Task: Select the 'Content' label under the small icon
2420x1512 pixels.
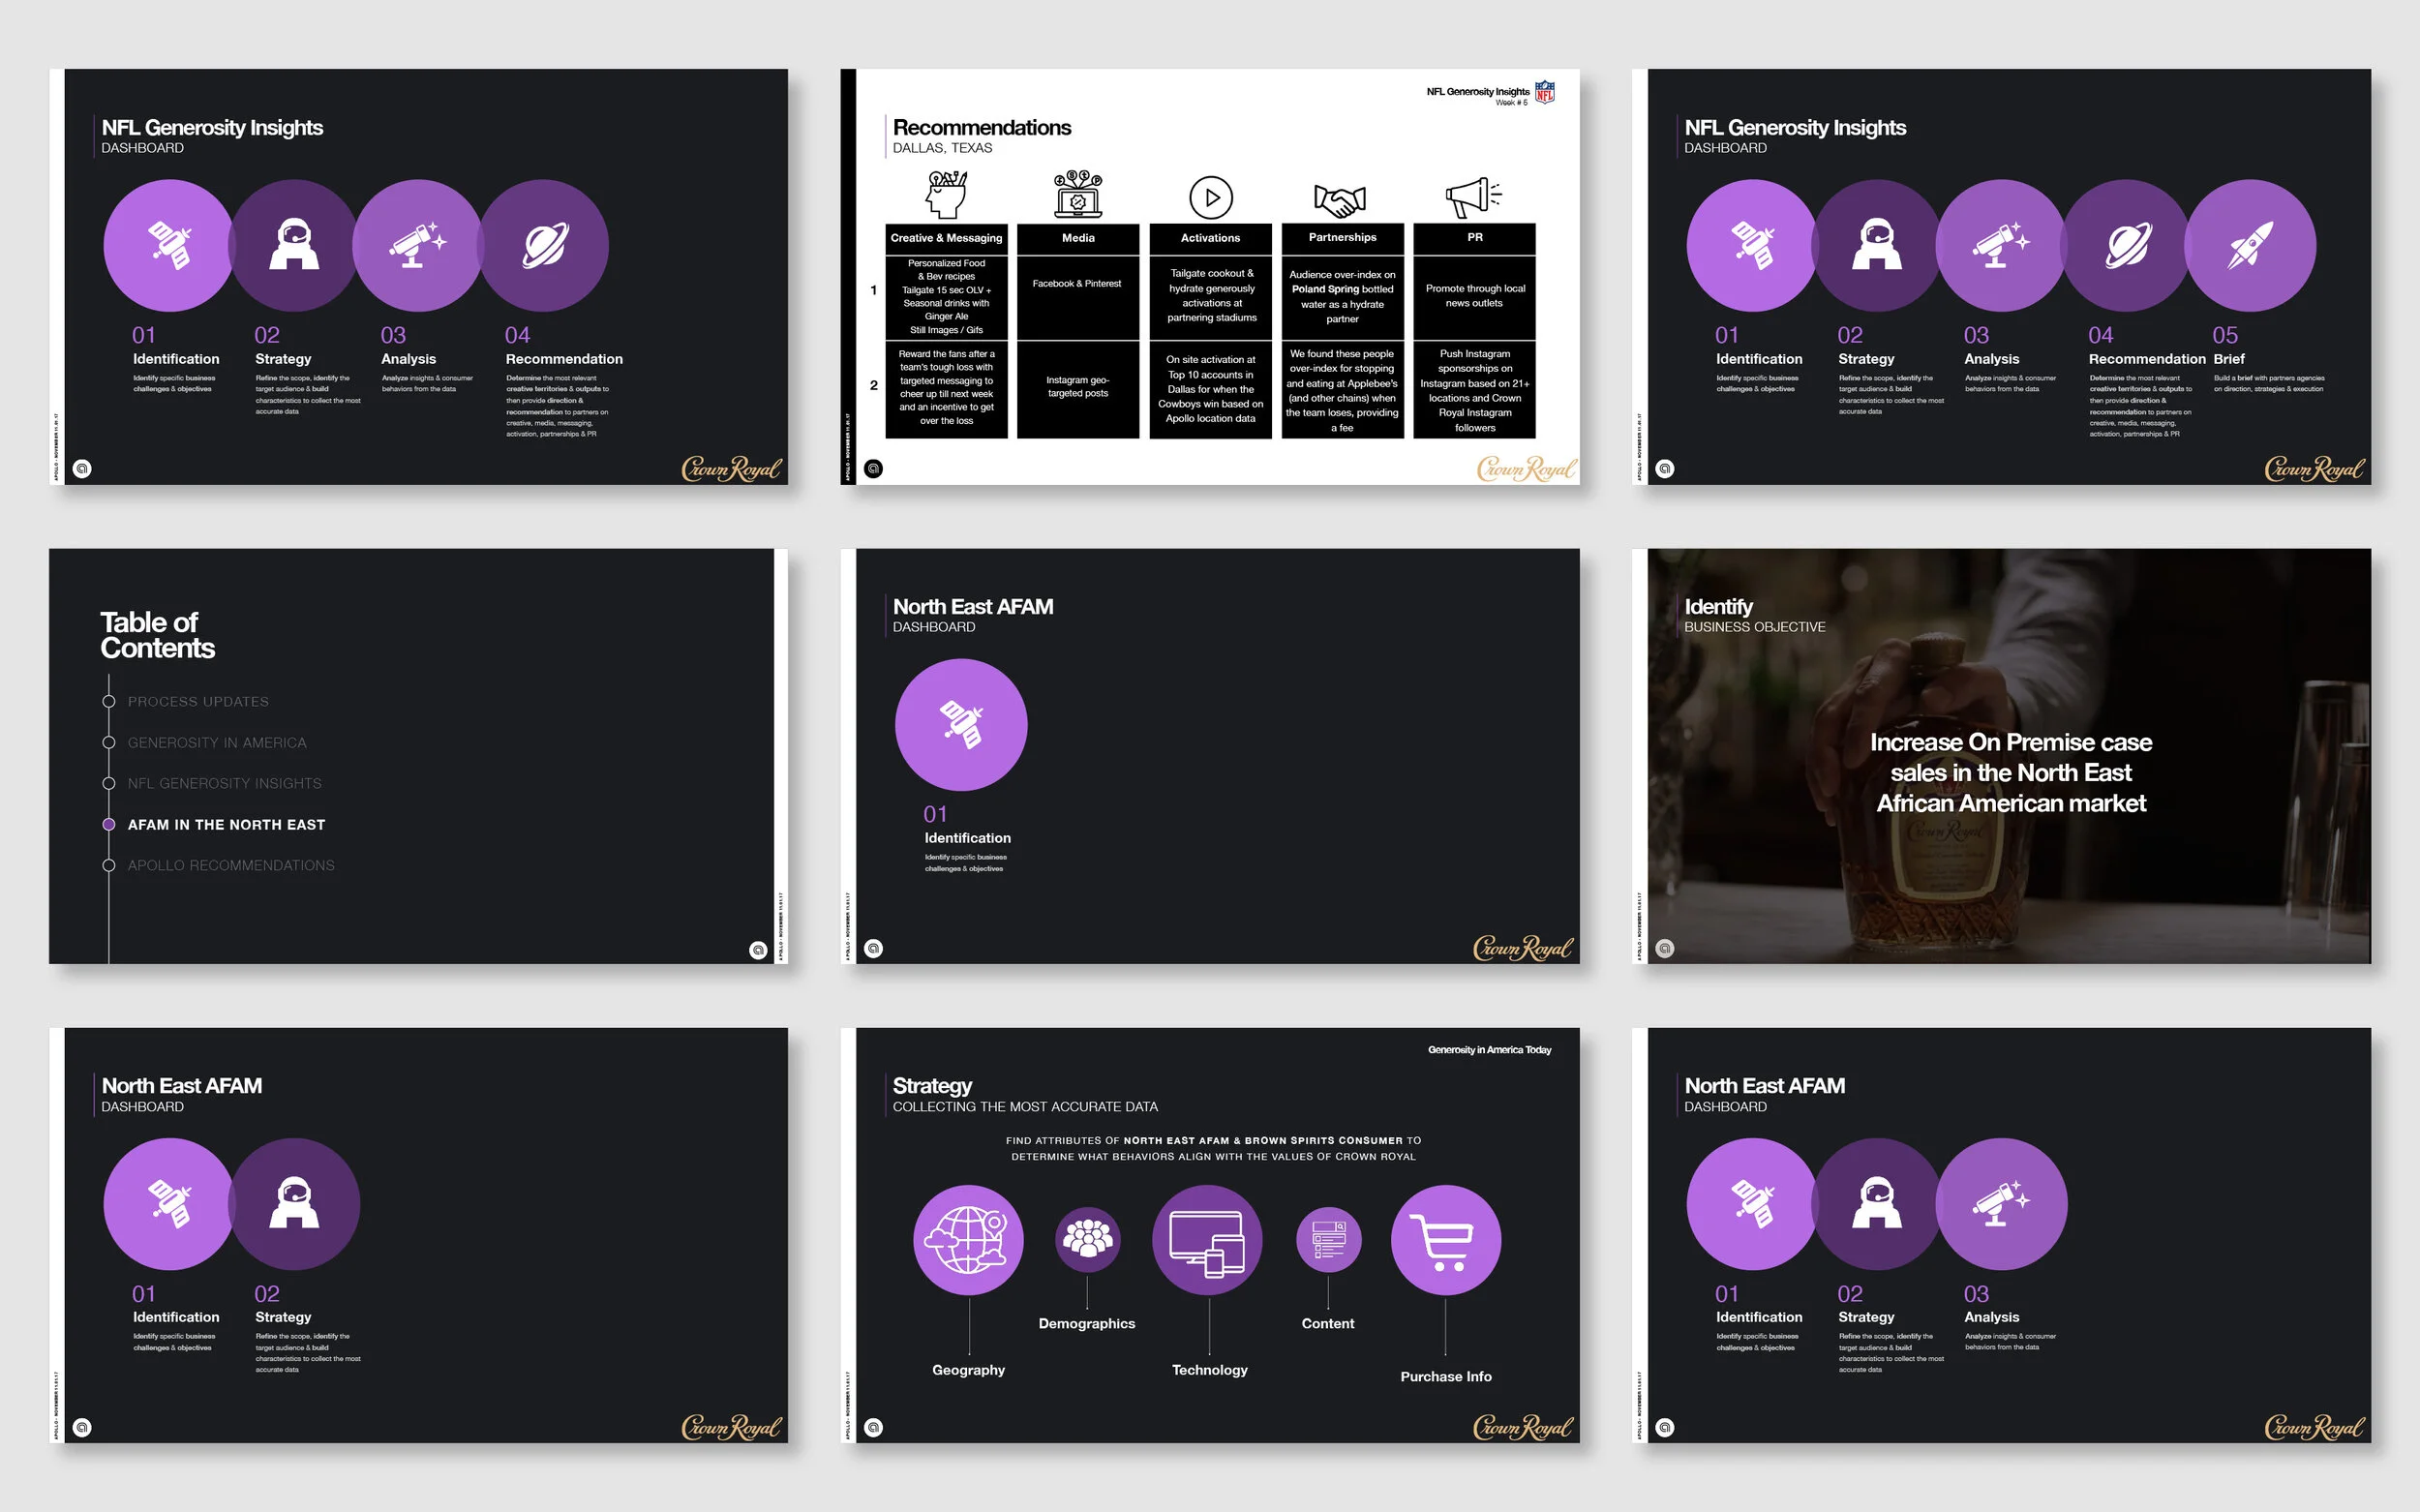Action: pyautogui.click(x=1328, y=1324)
